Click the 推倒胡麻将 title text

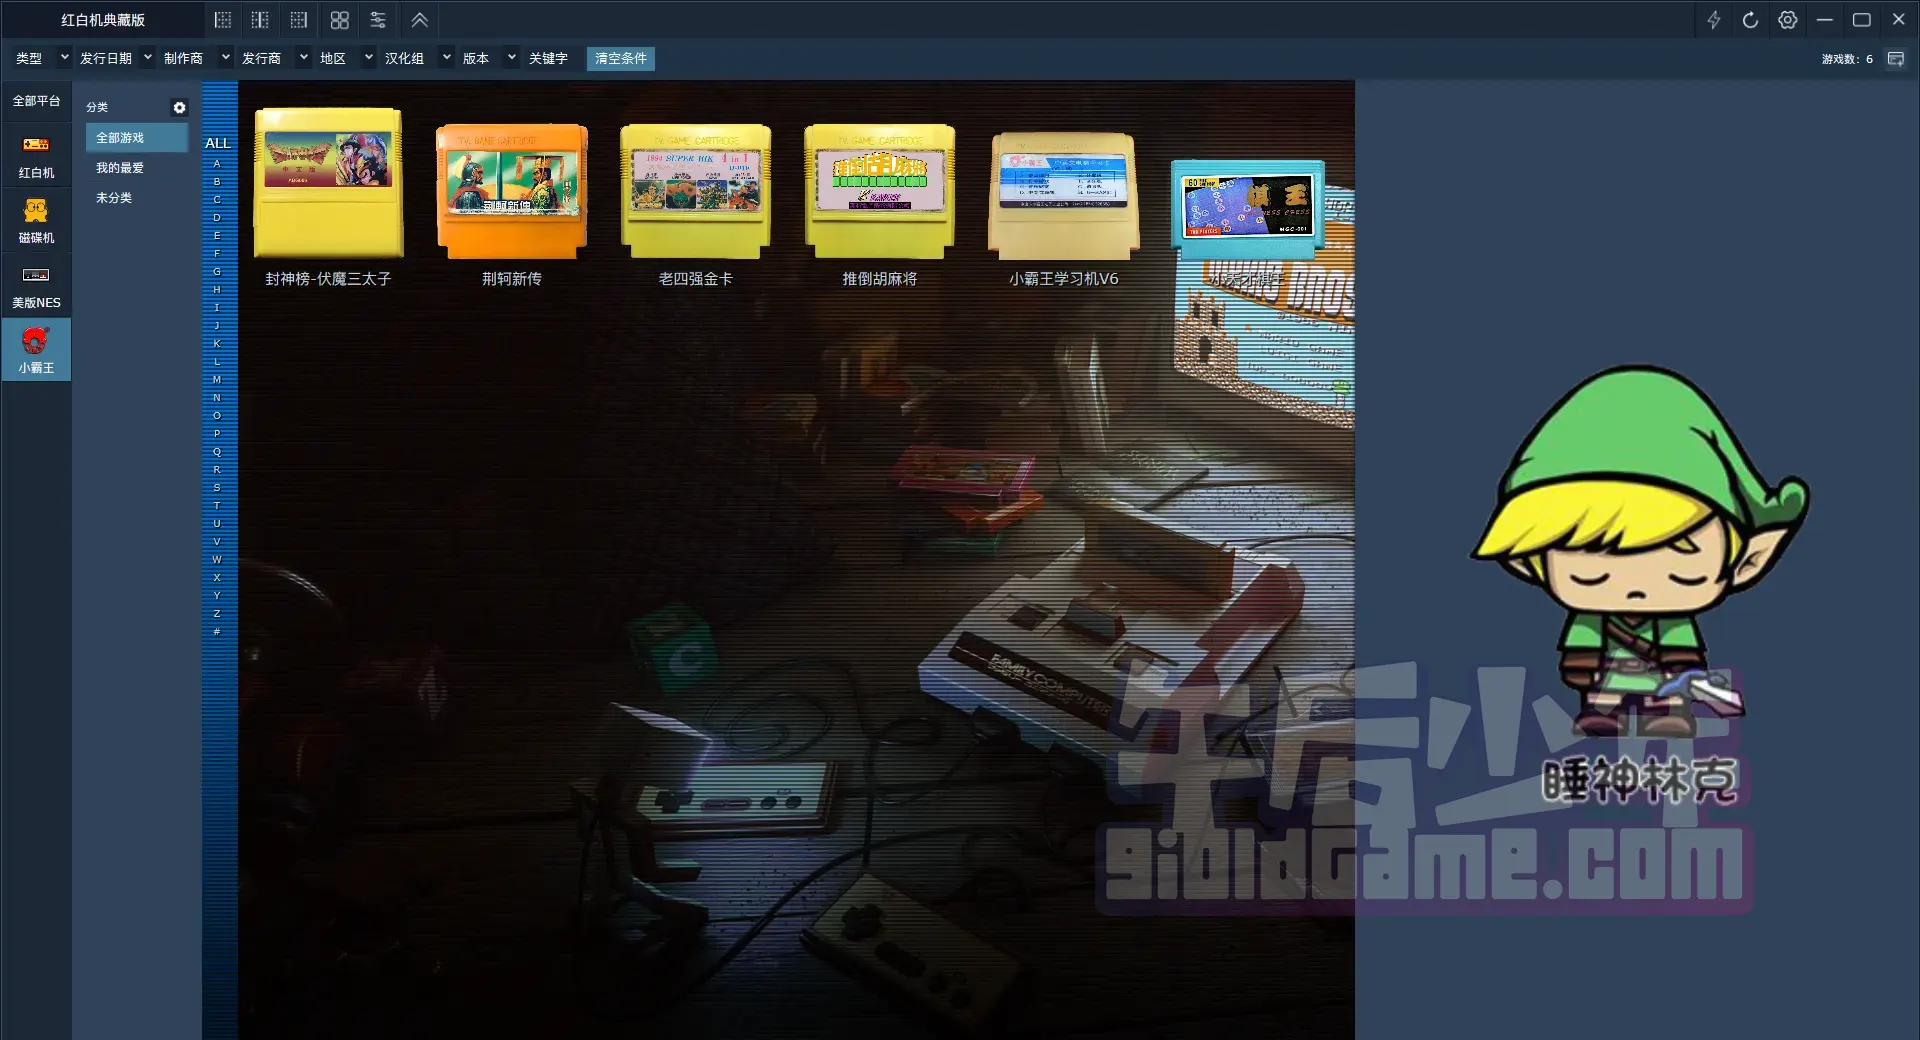pos(880,279)
